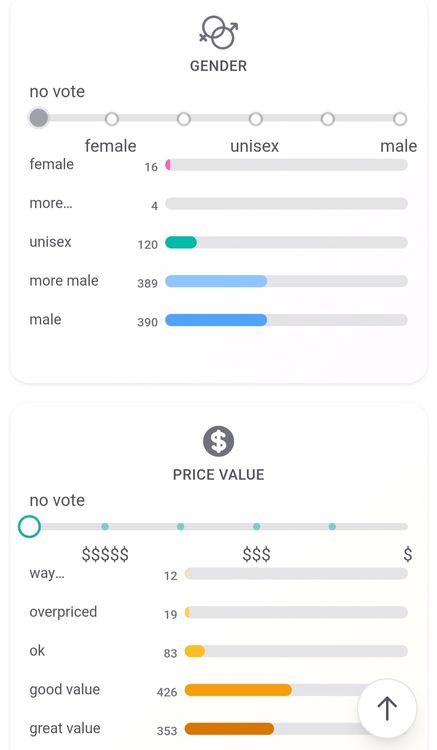
Task: Set the price slider to the $$$ dot
Action: [256, 527]
